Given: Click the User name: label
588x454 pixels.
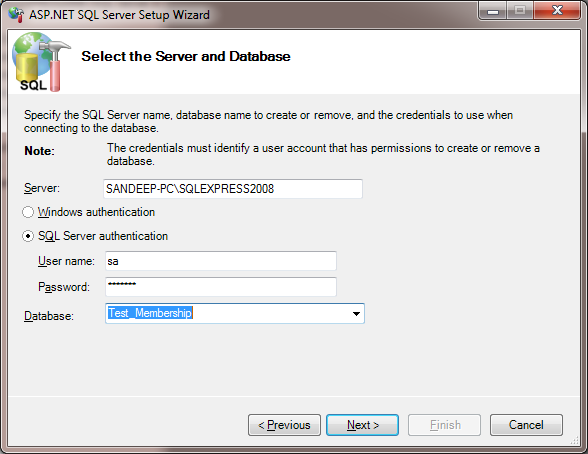Looking at the screenshot, I should (x=66, y=261).
